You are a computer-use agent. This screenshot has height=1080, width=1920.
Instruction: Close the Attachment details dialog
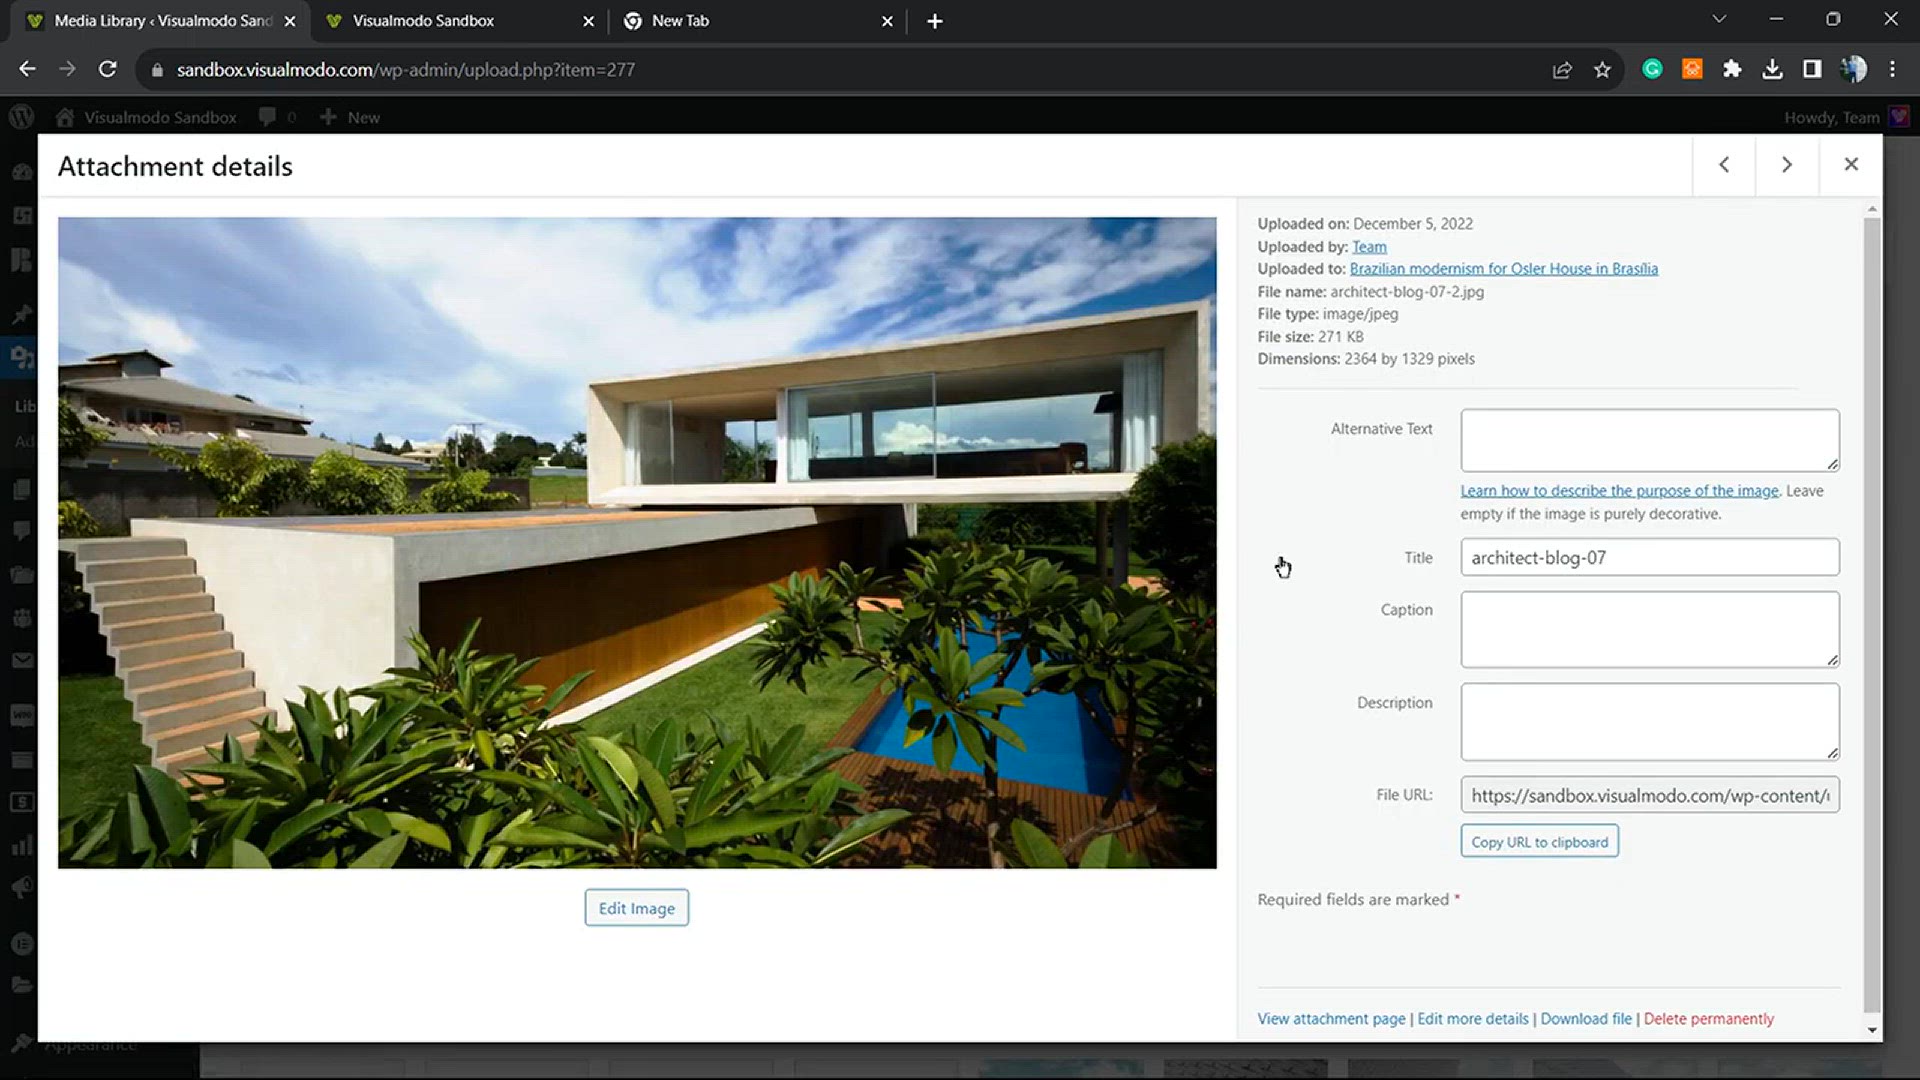click(x=1851, y=165)
